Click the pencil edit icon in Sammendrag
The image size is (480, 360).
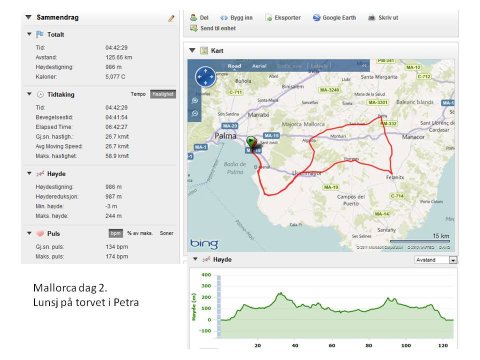point(171,18)
